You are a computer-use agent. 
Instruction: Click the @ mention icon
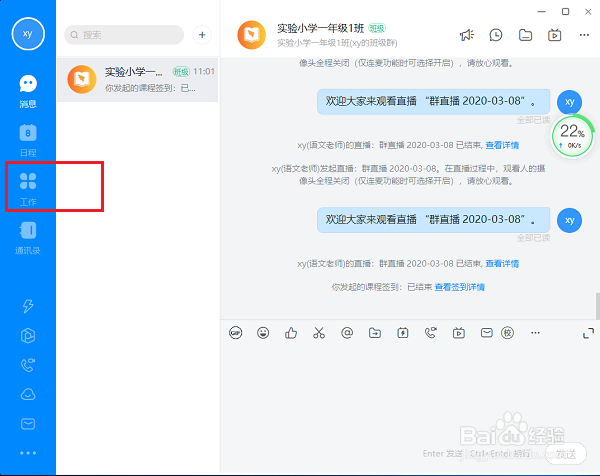pos(347,333)
